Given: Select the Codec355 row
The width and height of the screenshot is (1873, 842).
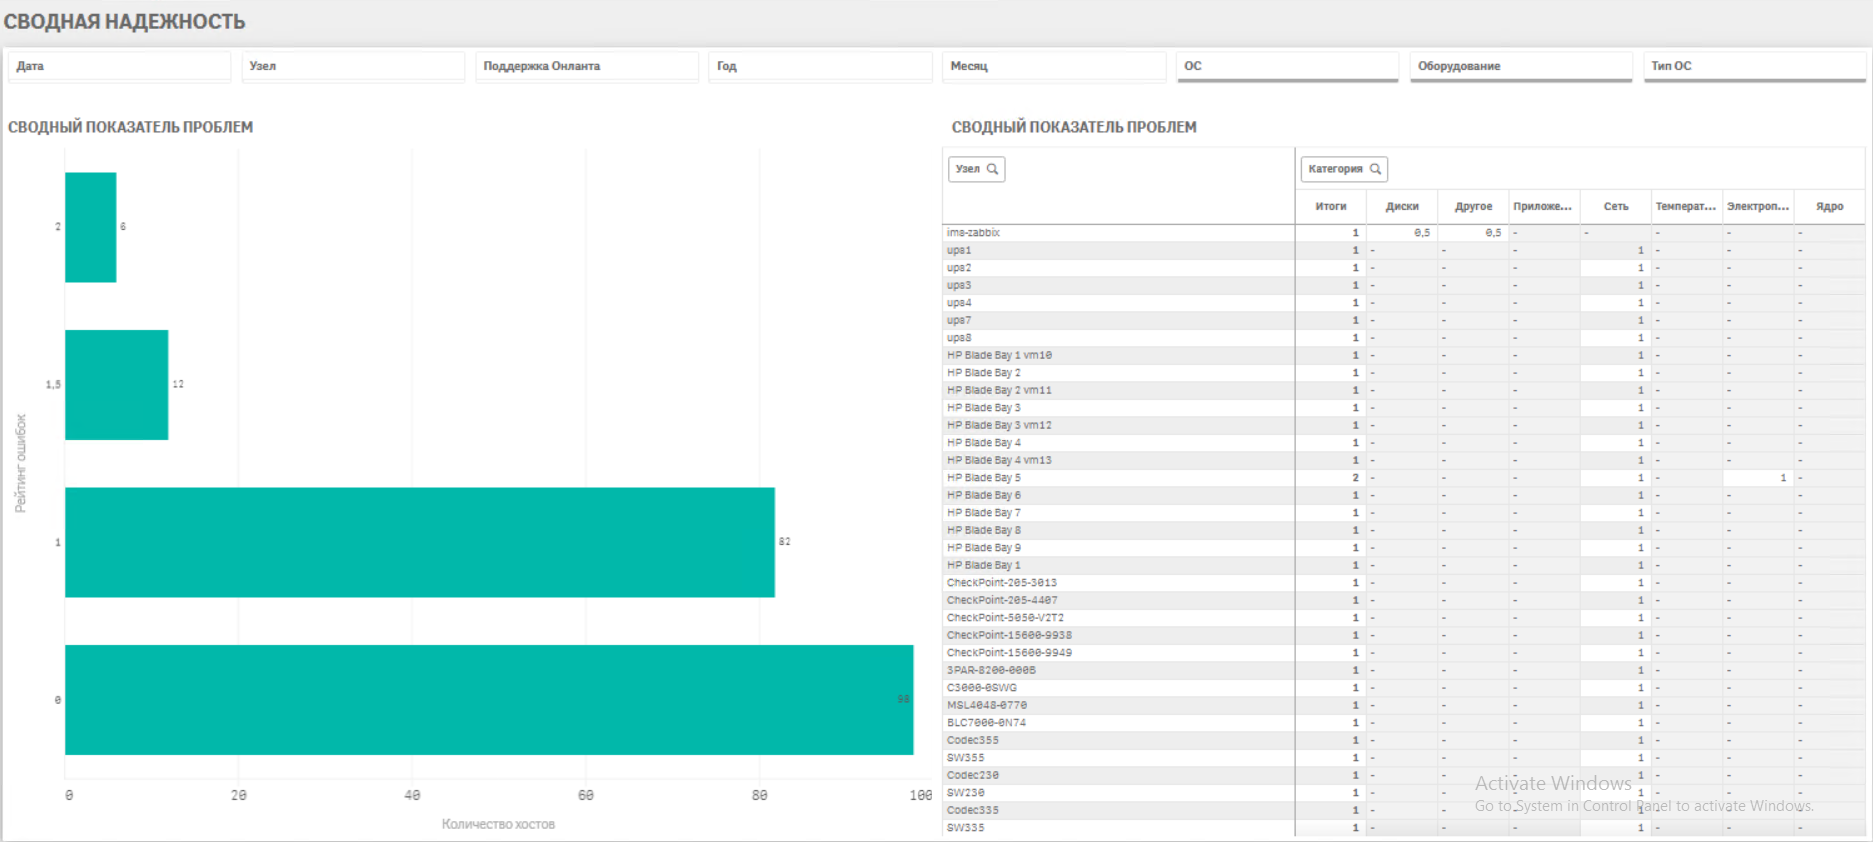Looking at the screenshot, I should coord(1118,740).
